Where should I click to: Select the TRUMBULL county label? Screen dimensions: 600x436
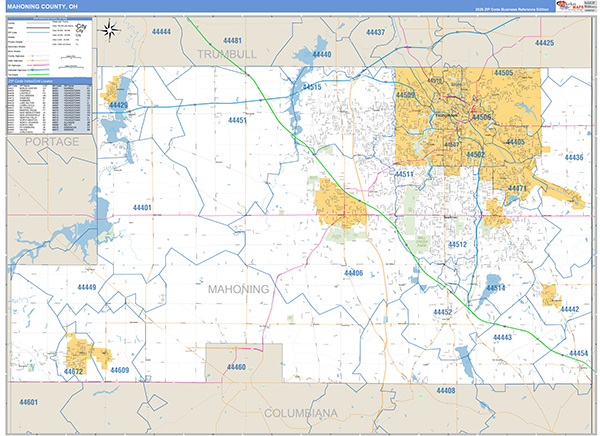tap(227, 54)
